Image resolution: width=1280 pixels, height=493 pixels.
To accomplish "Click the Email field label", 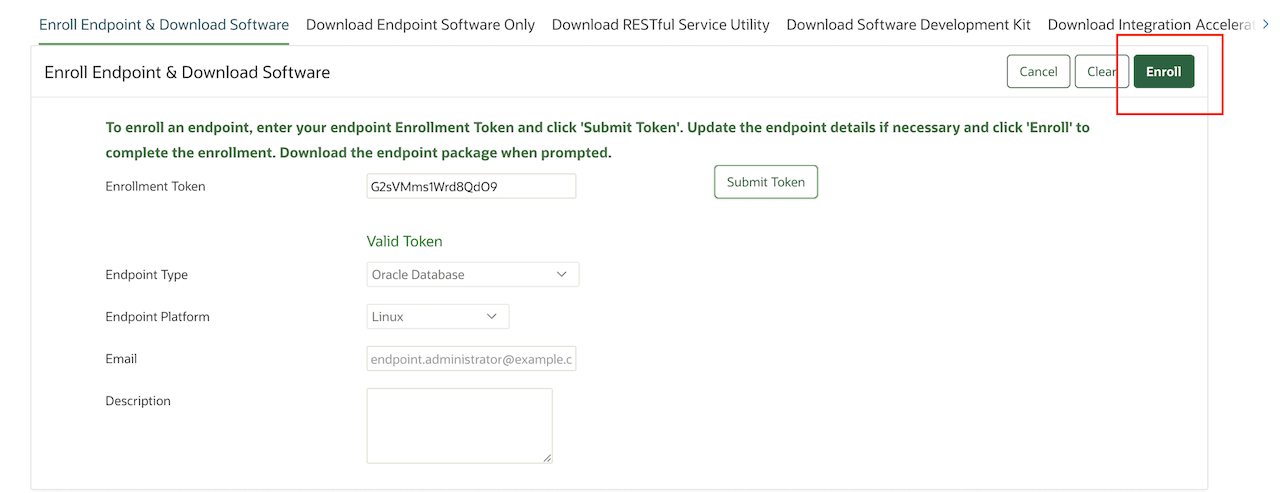I will click(121, 358).
